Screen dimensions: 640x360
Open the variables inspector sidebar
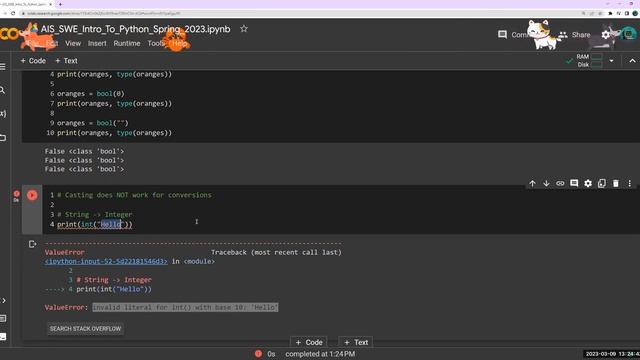pyautogui.click(x=3, y=113)
